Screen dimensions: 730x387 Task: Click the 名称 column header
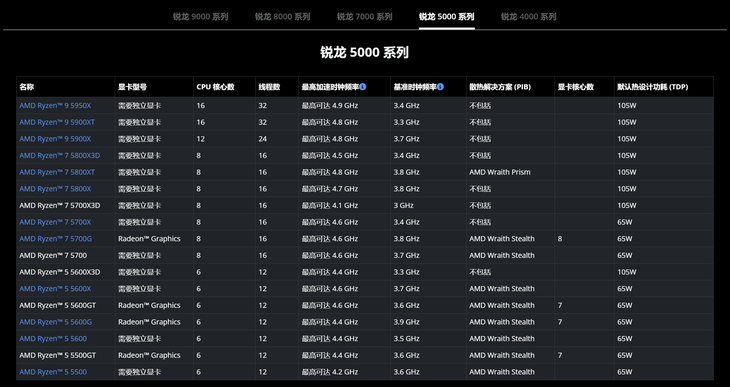pos(27,87)
